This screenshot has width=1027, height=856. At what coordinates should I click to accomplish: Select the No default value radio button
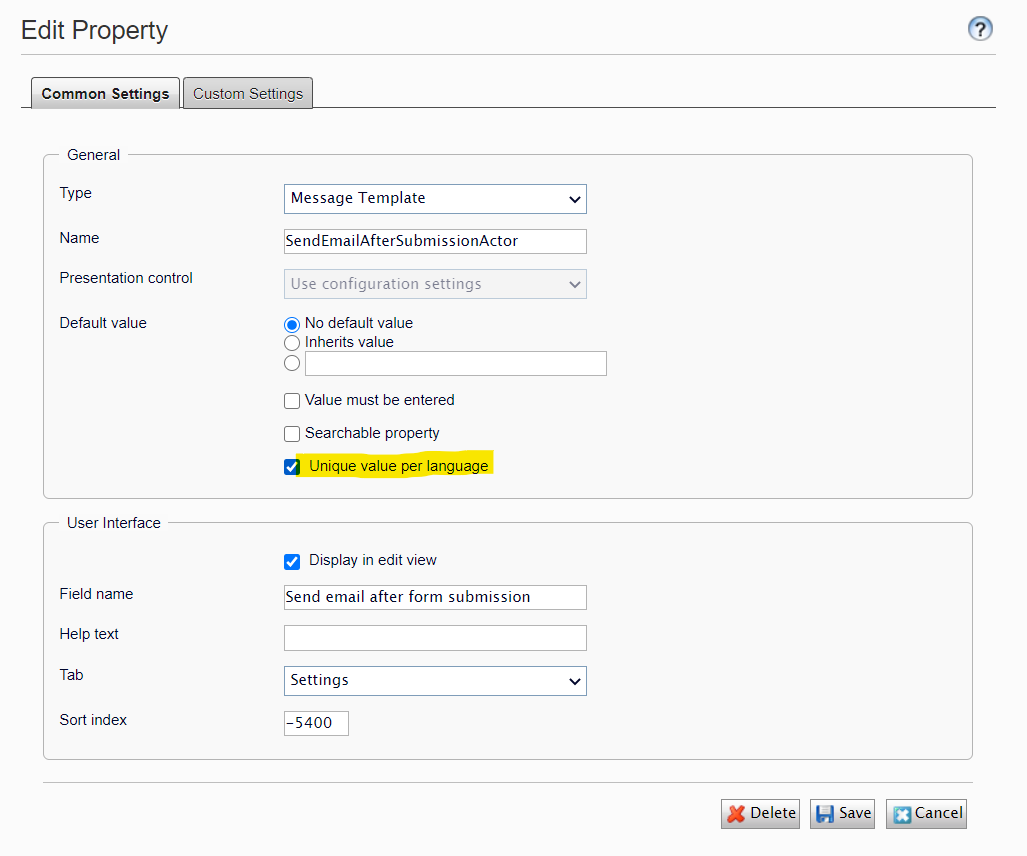(292, 324)
